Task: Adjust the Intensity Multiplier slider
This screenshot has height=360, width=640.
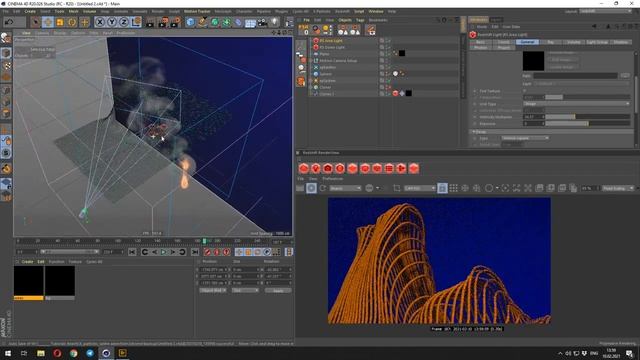Action: click(x=588, y=117)
